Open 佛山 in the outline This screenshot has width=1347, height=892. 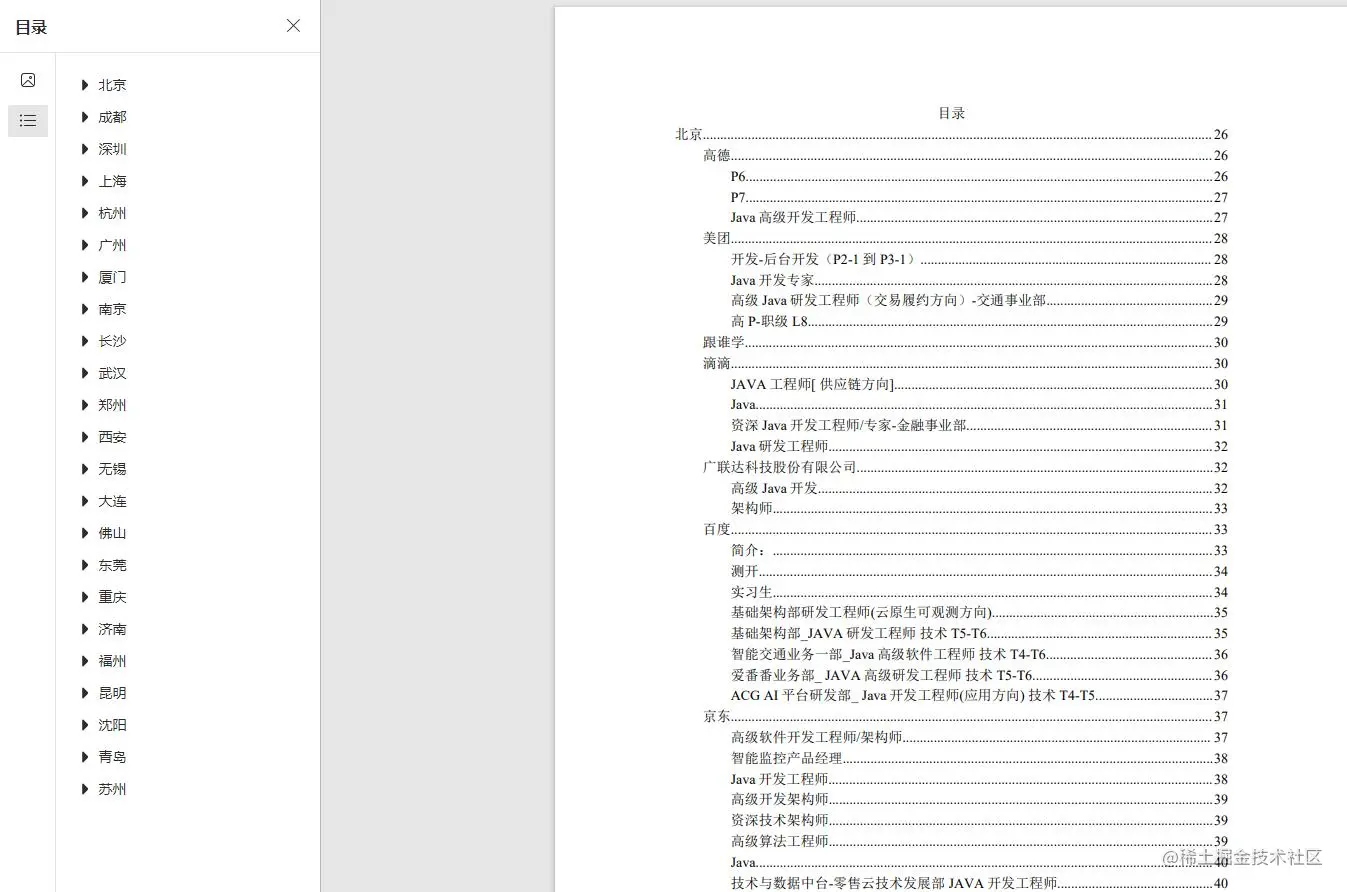point(112,533)
